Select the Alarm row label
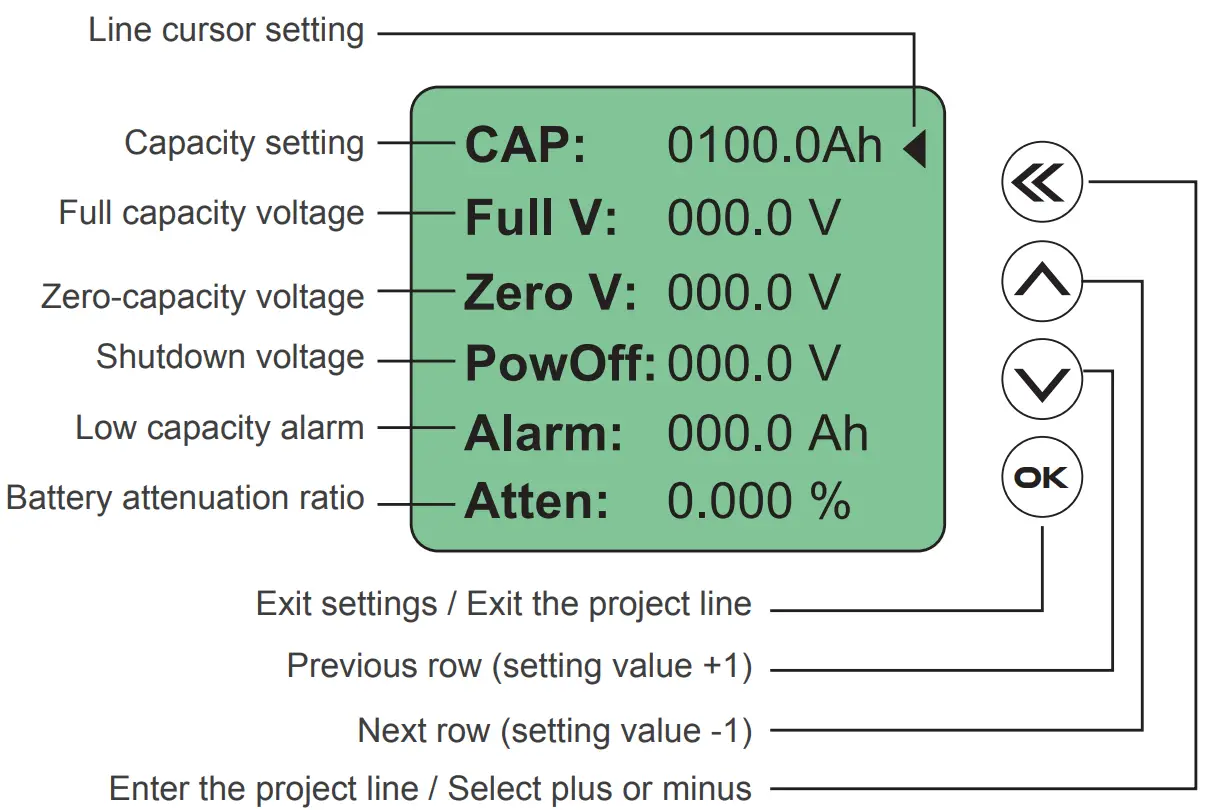 (543, 435)
